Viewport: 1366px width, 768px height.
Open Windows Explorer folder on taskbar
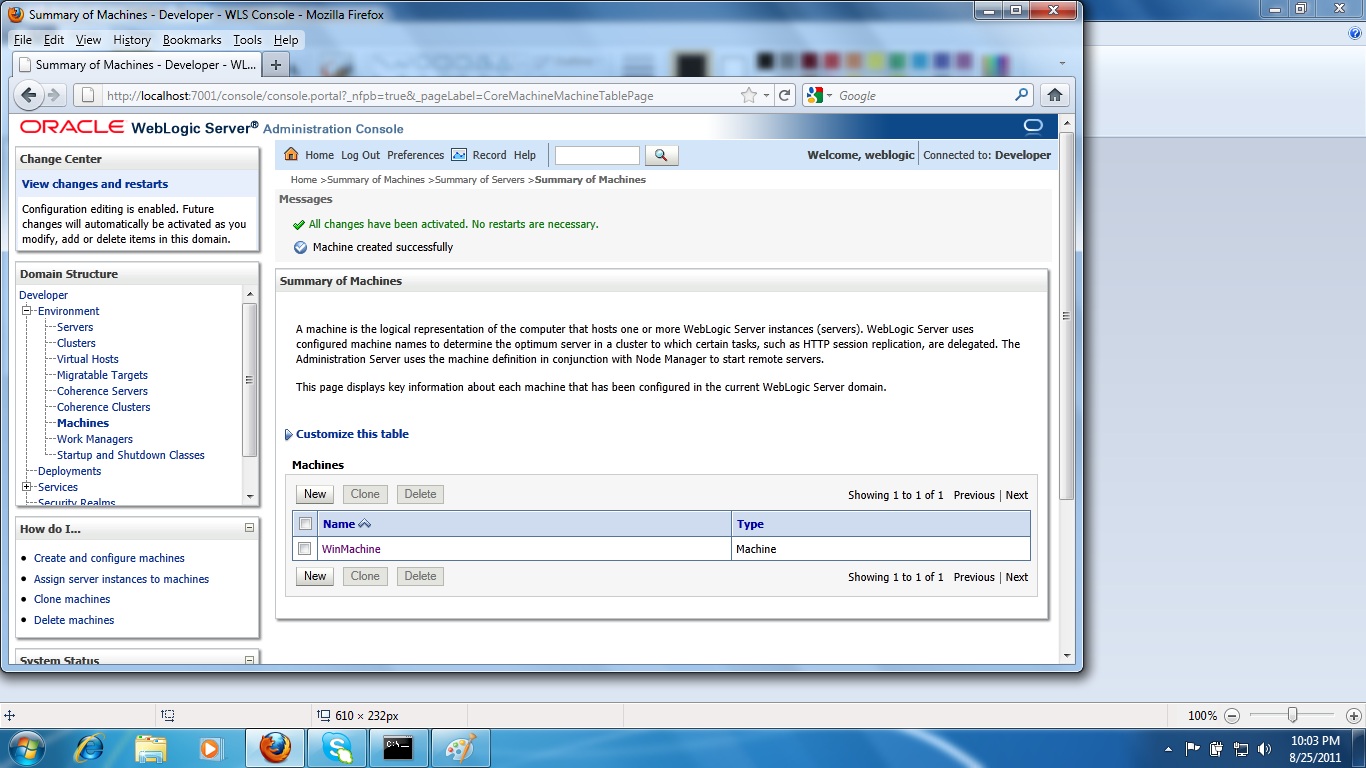tap(151, 748)
